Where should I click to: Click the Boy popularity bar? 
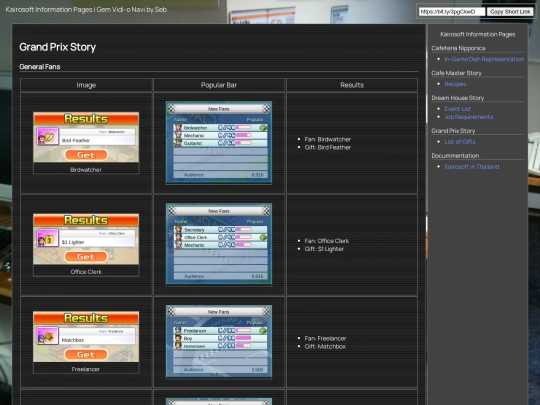(x=244, y=338)
